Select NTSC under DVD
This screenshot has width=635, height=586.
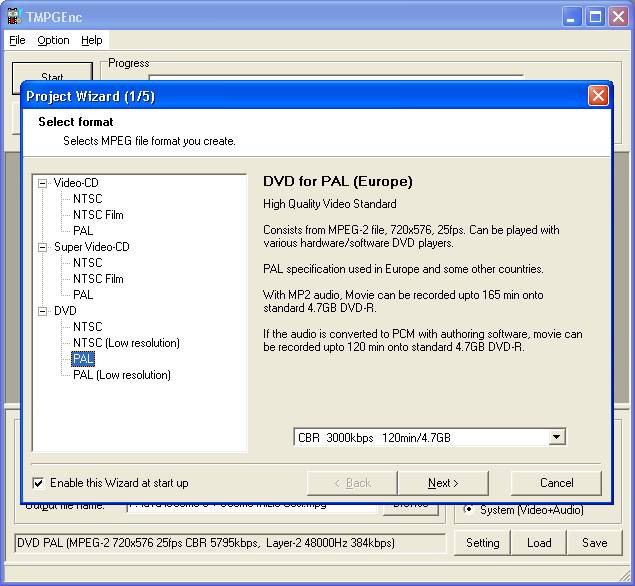[87, 327]
